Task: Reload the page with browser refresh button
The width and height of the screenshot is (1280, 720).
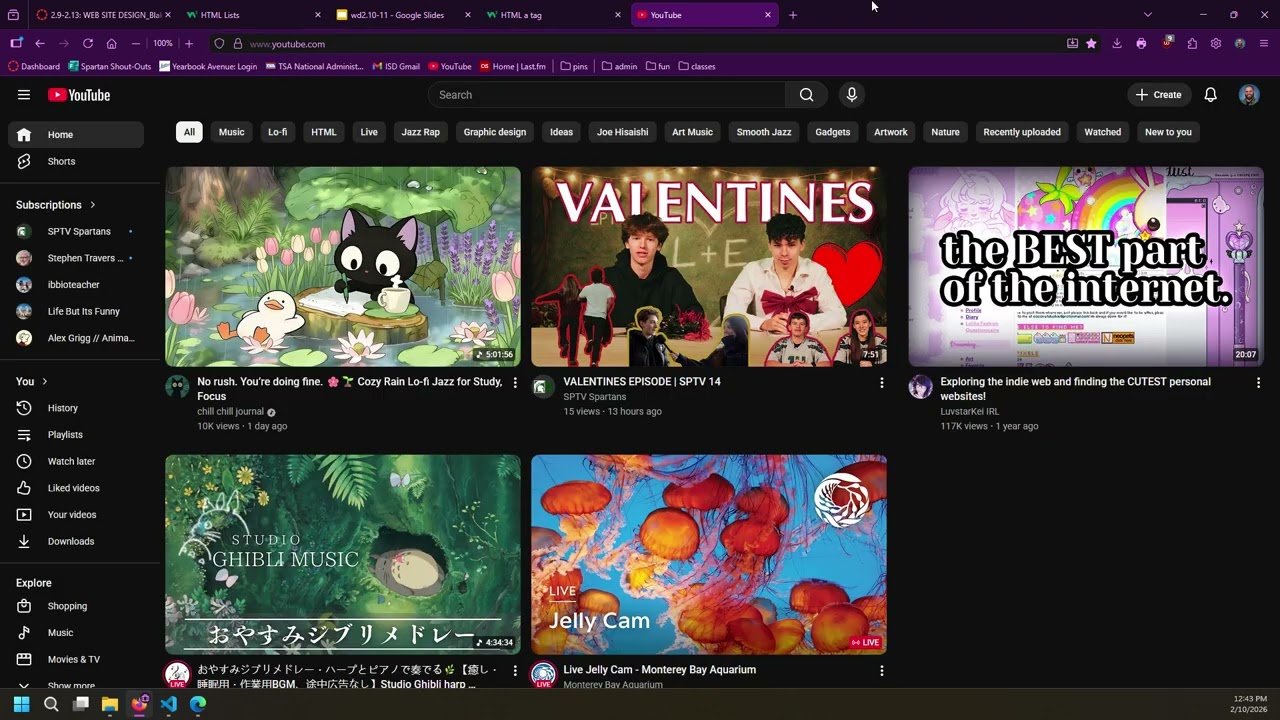Action: click(x=88, y=44)
